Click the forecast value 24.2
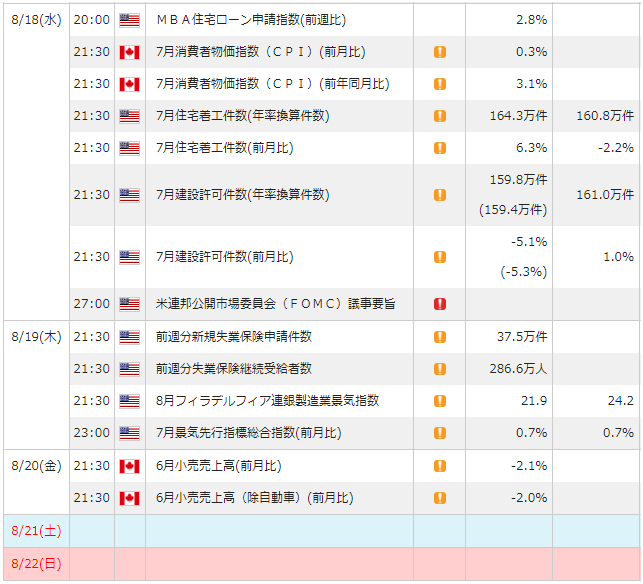643x584 pixels. [x=620, y=401]
